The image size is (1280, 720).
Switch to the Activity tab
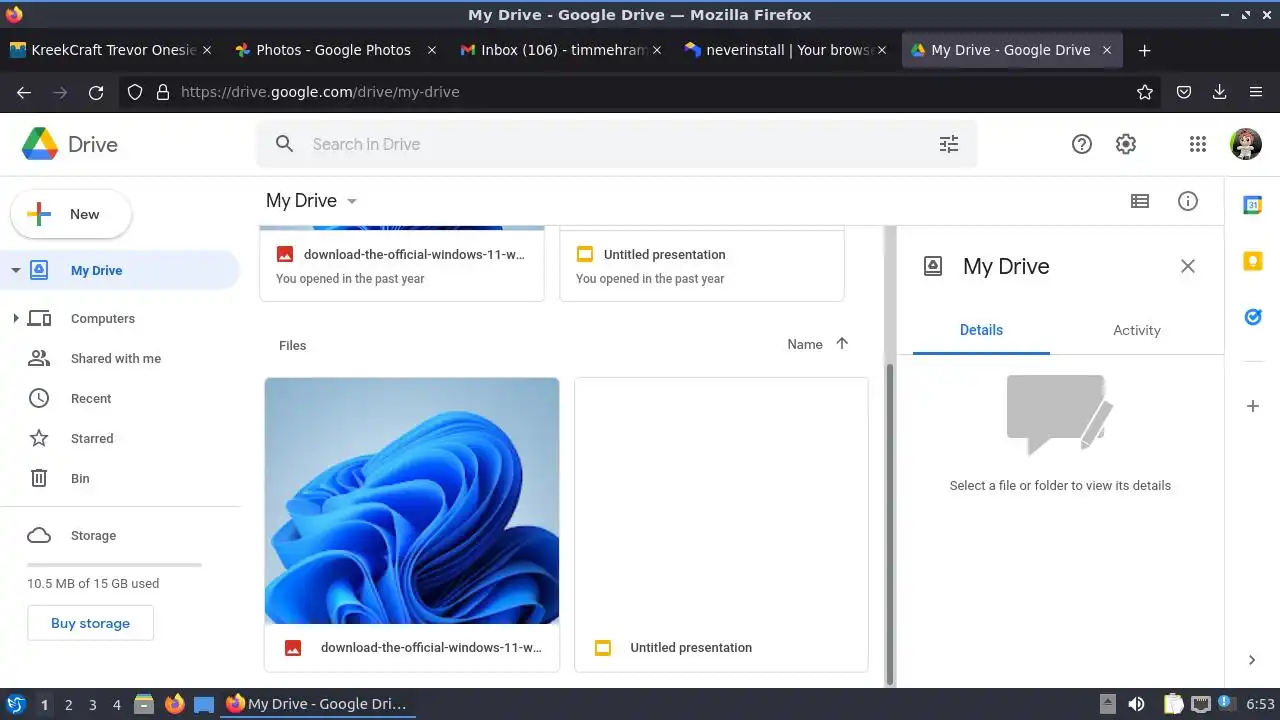click(1137, 330)
